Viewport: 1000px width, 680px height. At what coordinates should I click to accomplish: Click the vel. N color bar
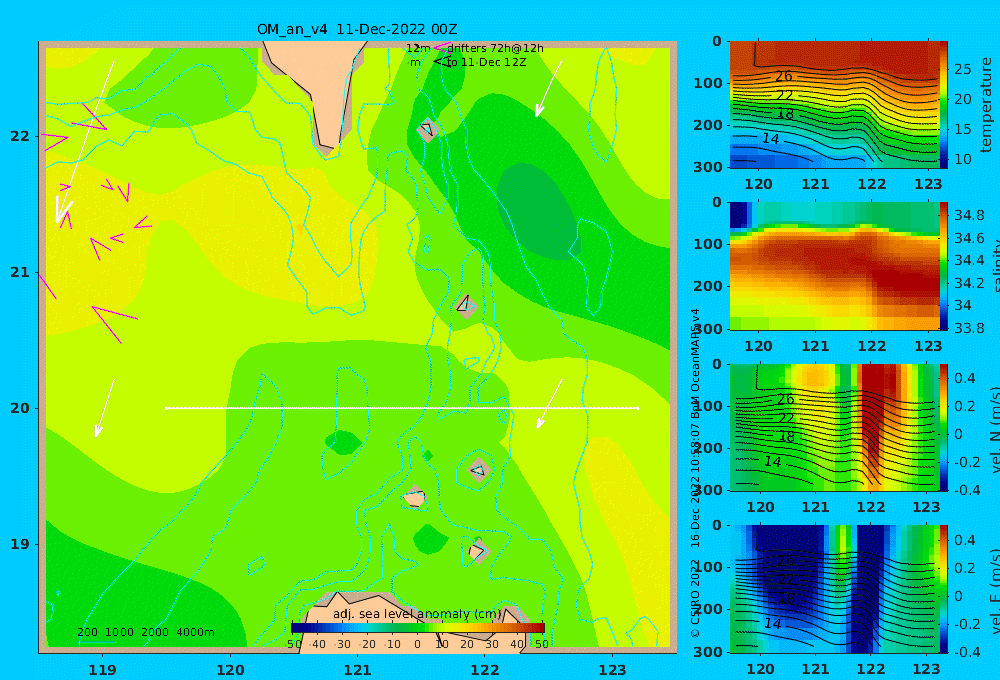tap(944, 427)
